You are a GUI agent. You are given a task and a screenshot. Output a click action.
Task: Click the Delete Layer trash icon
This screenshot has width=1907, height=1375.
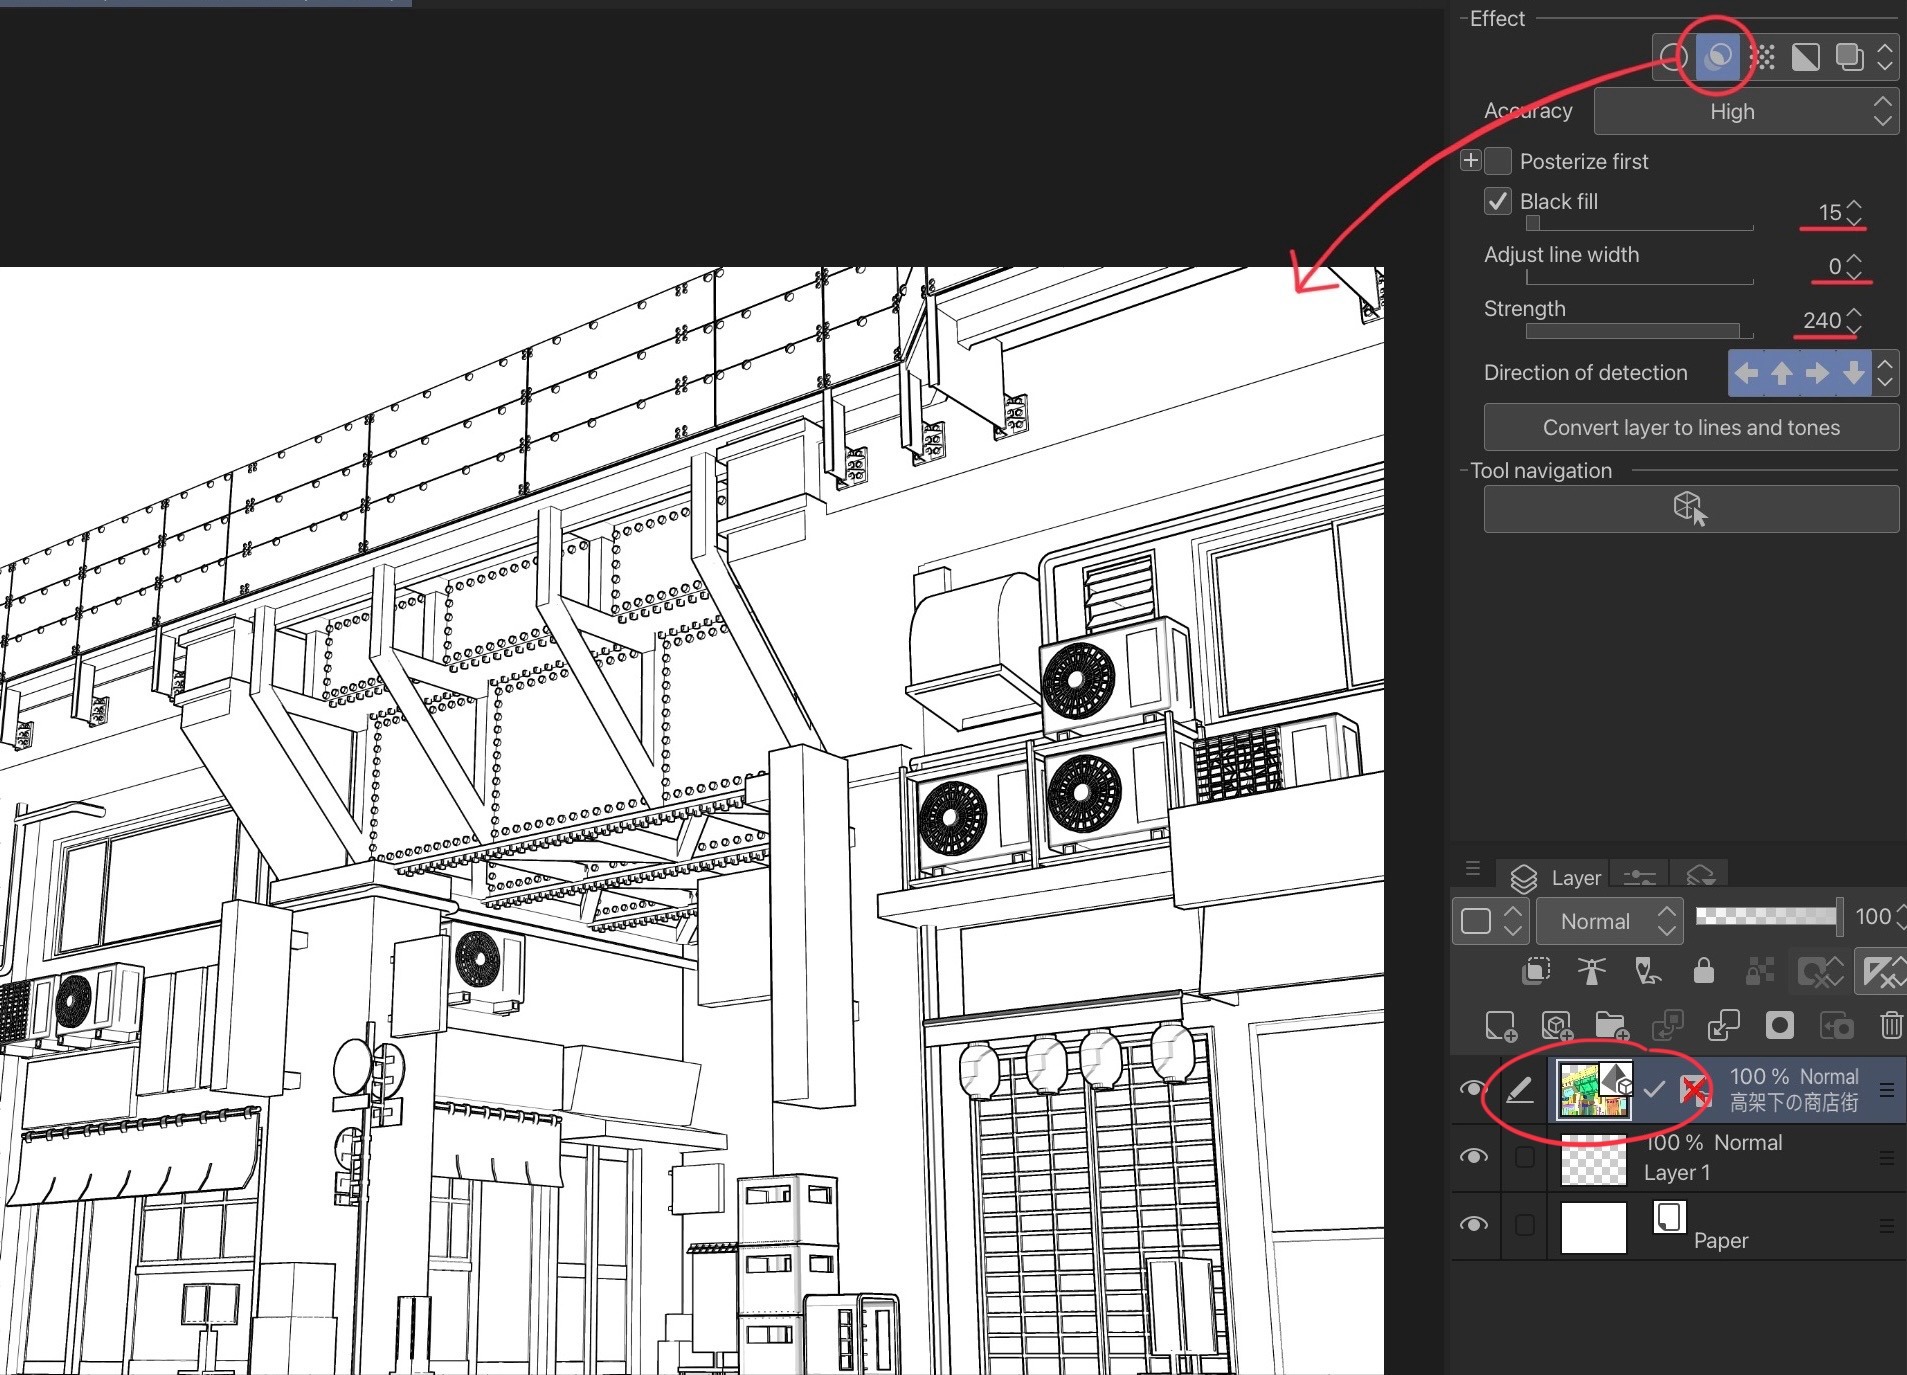point(1890,1025)
